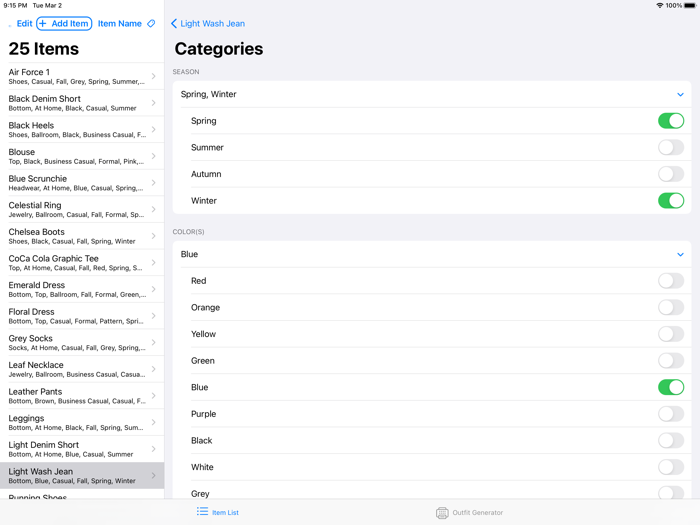Screen dimensions: 700x525
Task: Click the Edit button
Action: click(x=24, y=24)
